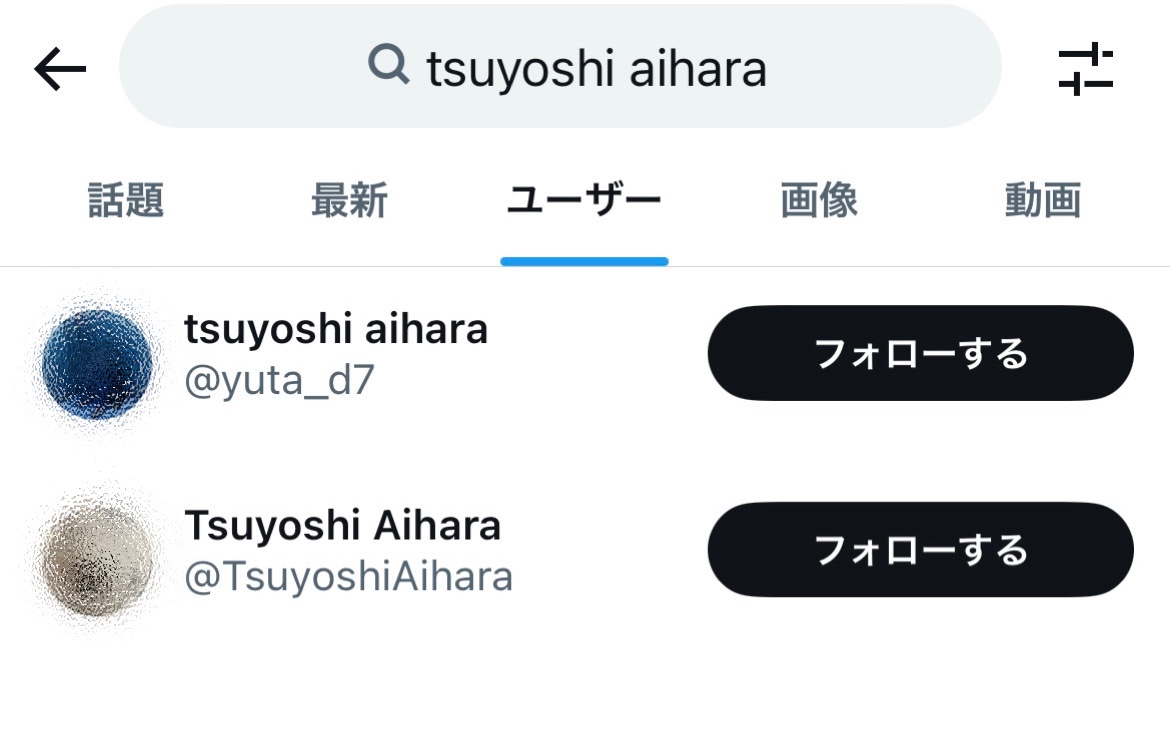
Task: Follow the @yuta_d7 account
Action: tap(921, 353)
